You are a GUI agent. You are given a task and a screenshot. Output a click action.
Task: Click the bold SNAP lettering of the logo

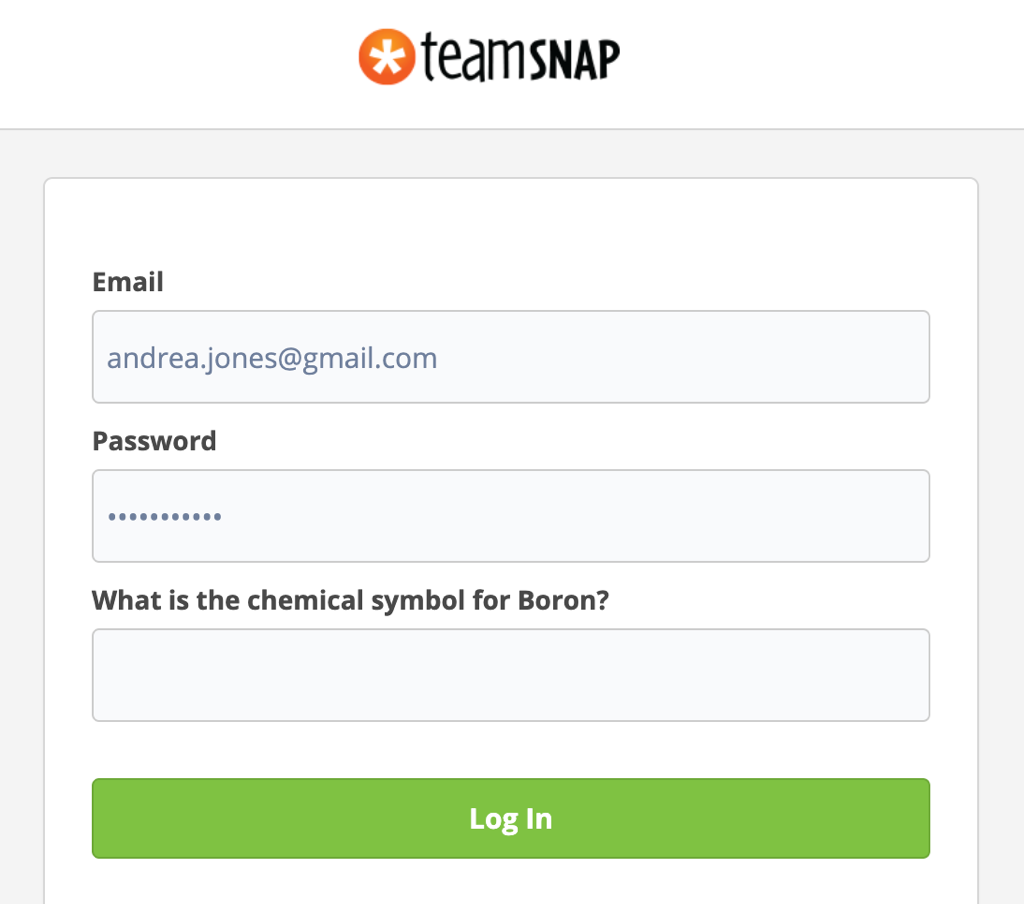[574, 59]
